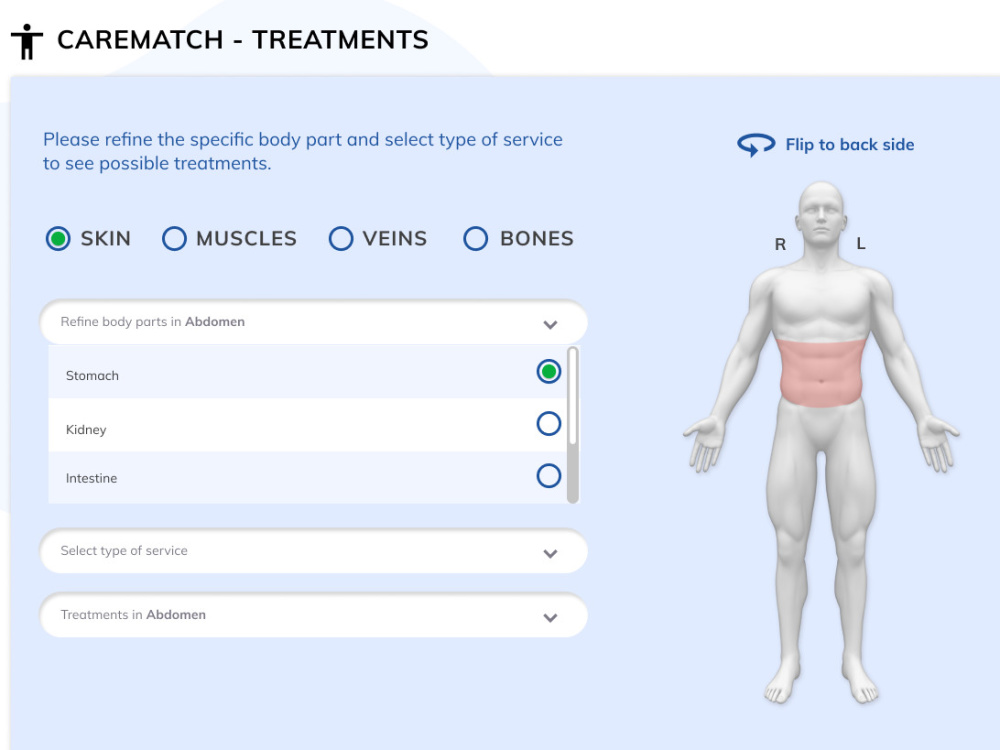The height and width of the screenshot is (750, 1000).
Task: Click the CAREMATCH - TREATMENTS title
Action: tap(242, 40)
